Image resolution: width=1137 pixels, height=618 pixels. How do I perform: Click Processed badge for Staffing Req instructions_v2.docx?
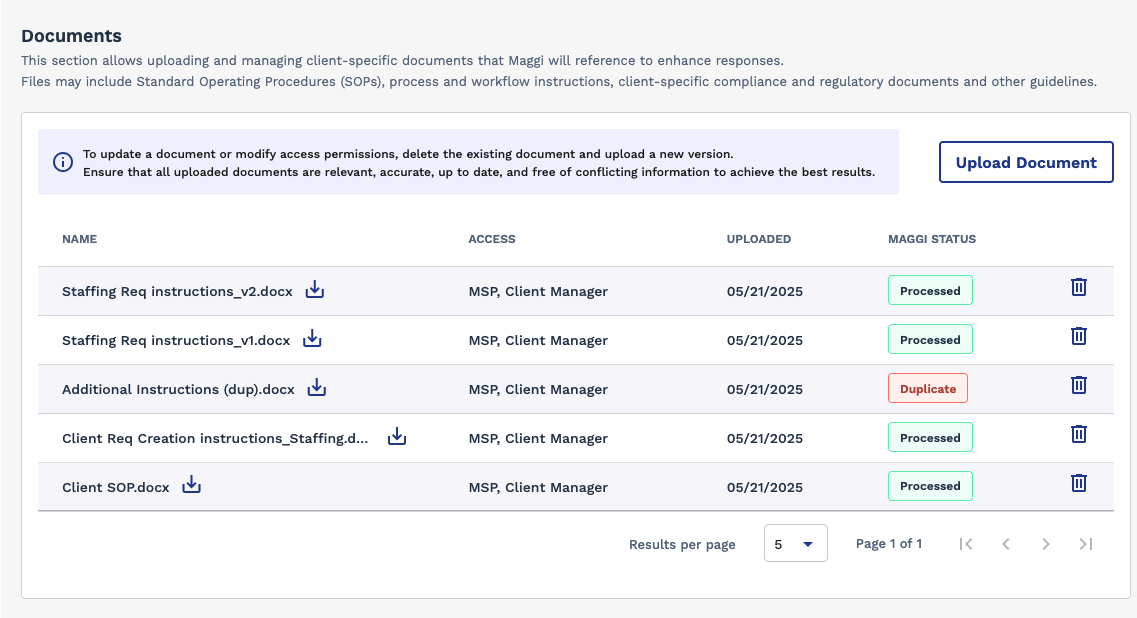pyautogui.click(x=930, y=291)
